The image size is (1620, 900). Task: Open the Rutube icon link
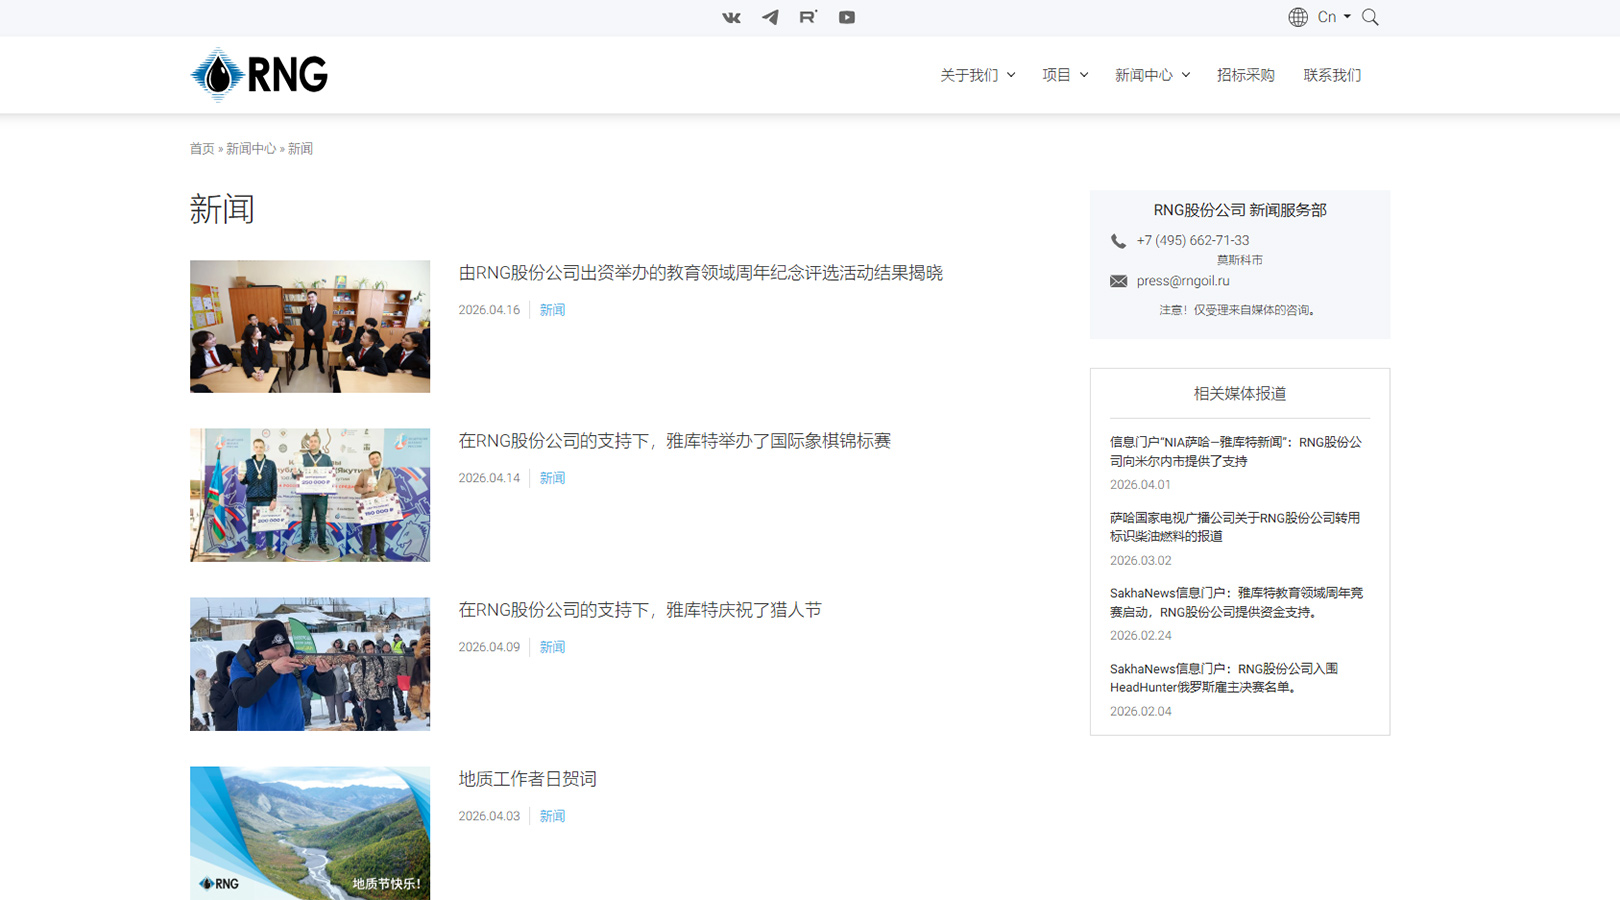(808, 17)
